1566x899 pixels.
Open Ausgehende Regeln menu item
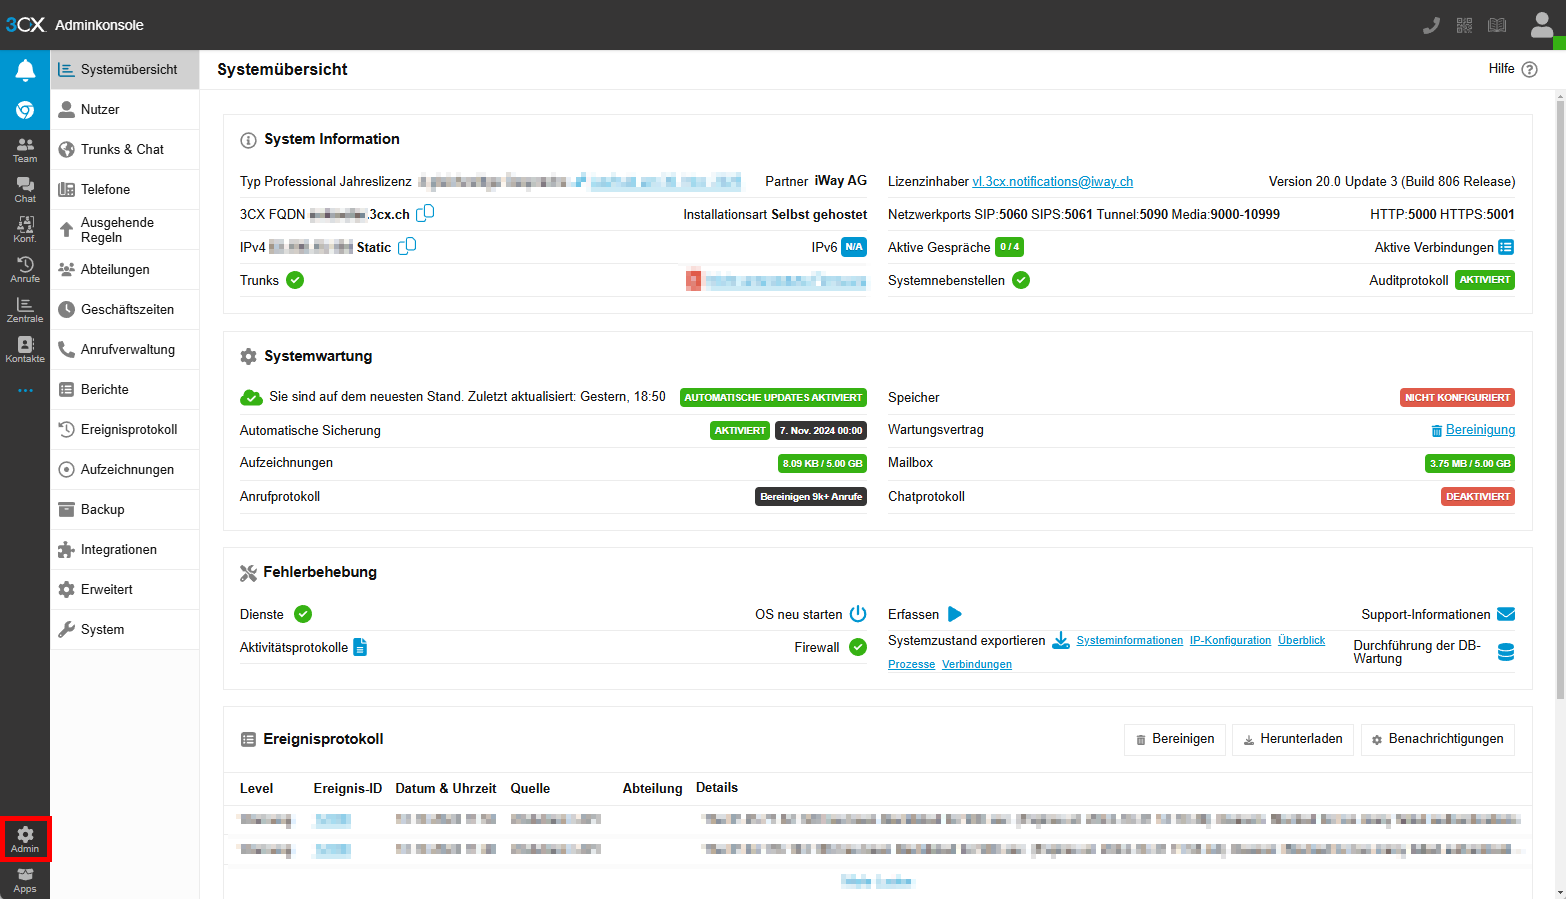[x=125, y=230]
